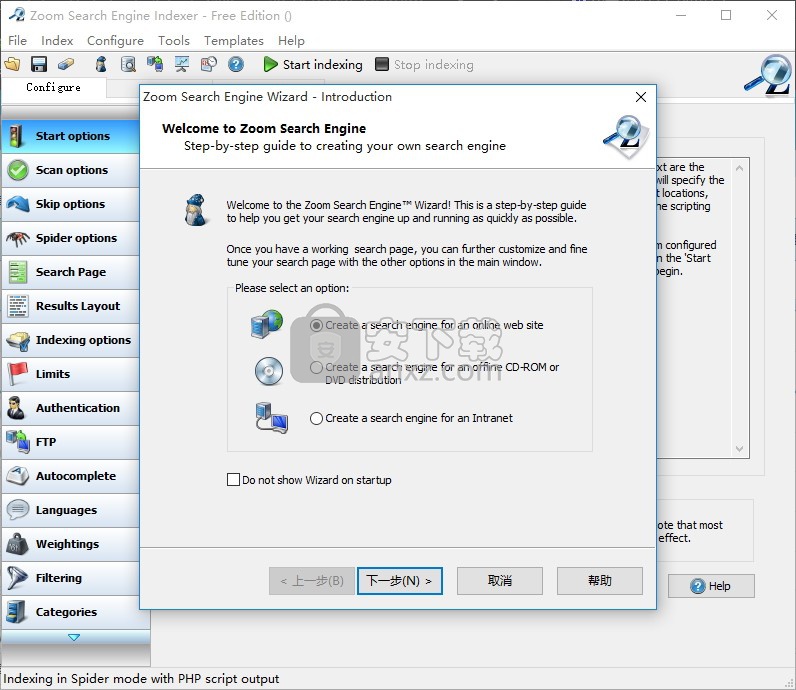Open Scan options in the sidebar
Viewport: 796px width, 690px height.
[x=71, y=170]
